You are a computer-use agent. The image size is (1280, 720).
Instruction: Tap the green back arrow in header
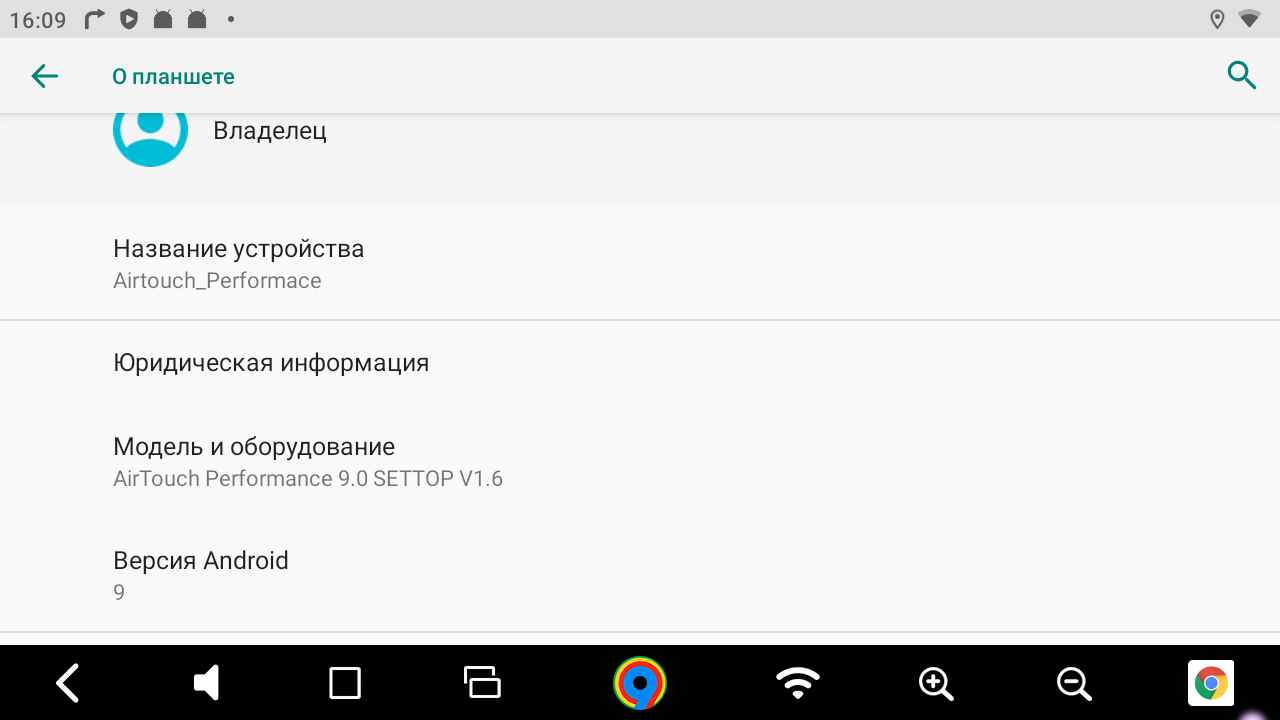tap(44, 76)
